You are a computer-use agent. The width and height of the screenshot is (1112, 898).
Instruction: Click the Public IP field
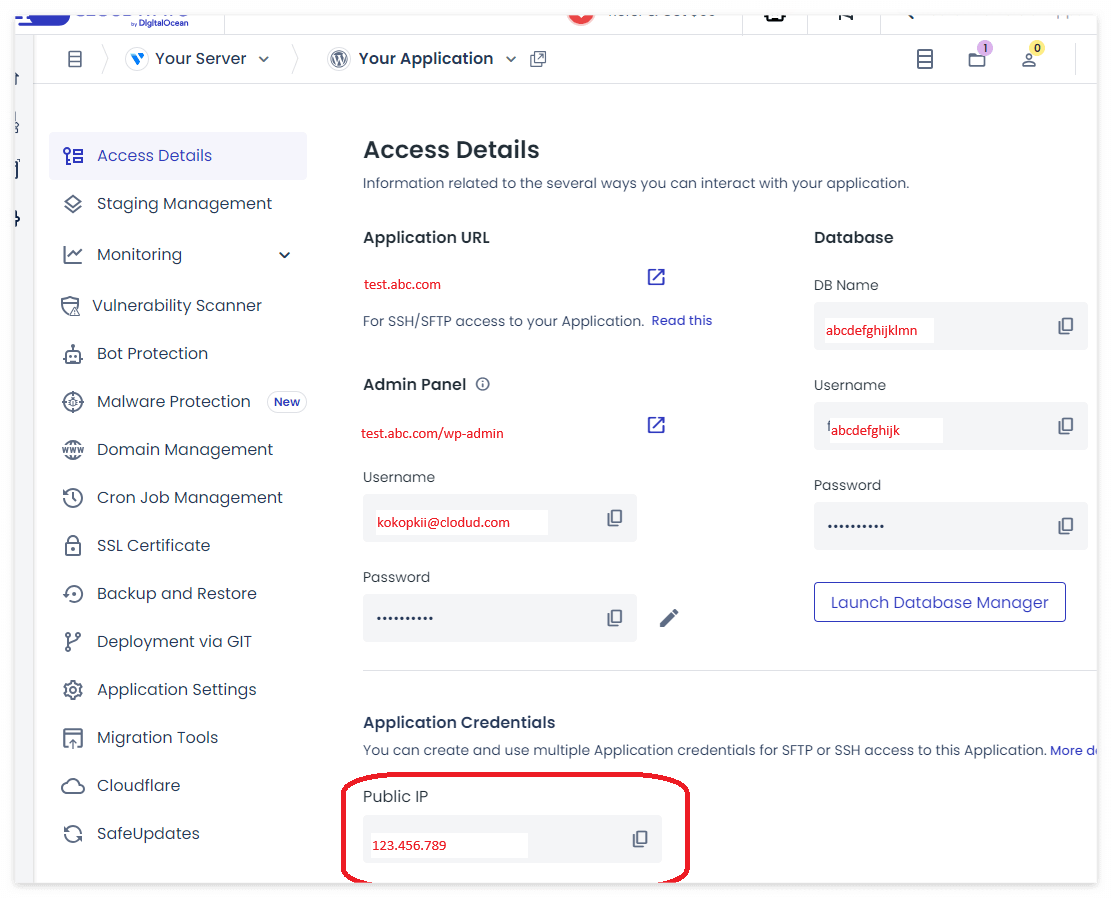tap(512, 839)
